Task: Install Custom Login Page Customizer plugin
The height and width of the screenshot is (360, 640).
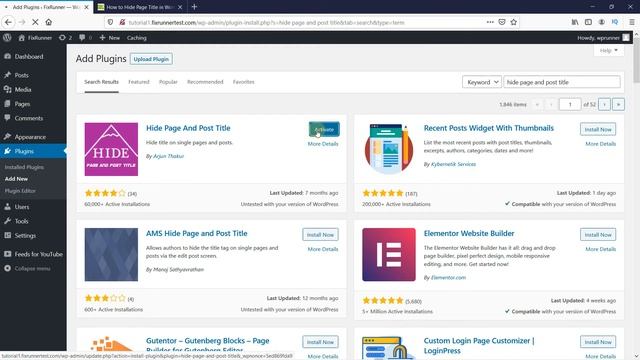Action: [x=598, y=342]
